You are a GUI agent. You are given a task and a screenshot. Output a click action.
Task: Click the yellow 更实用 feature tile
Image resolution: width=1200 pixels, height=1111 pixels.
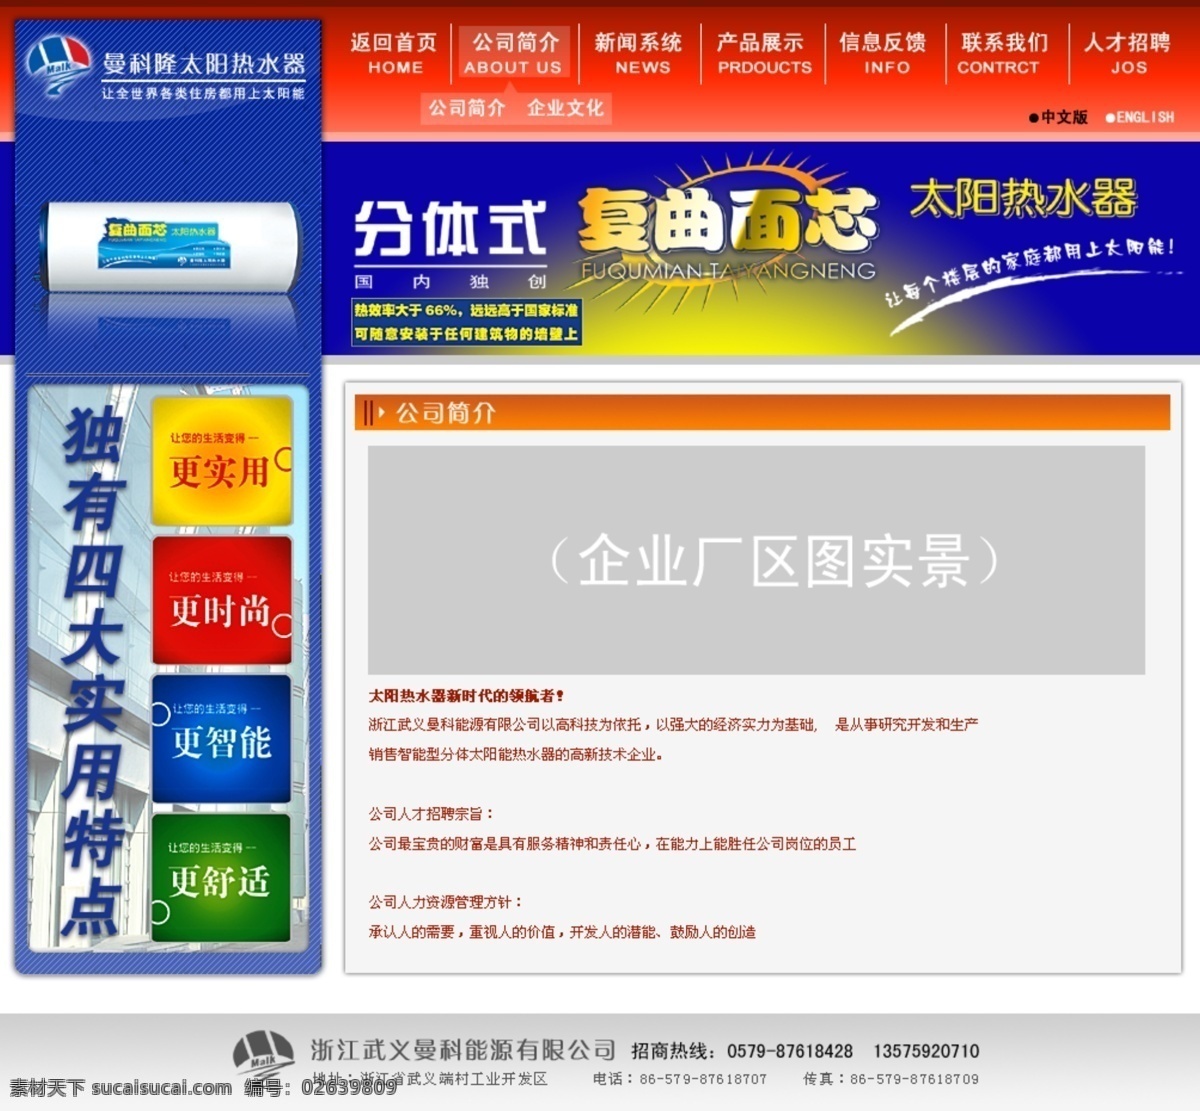click(x=222, y=460)
